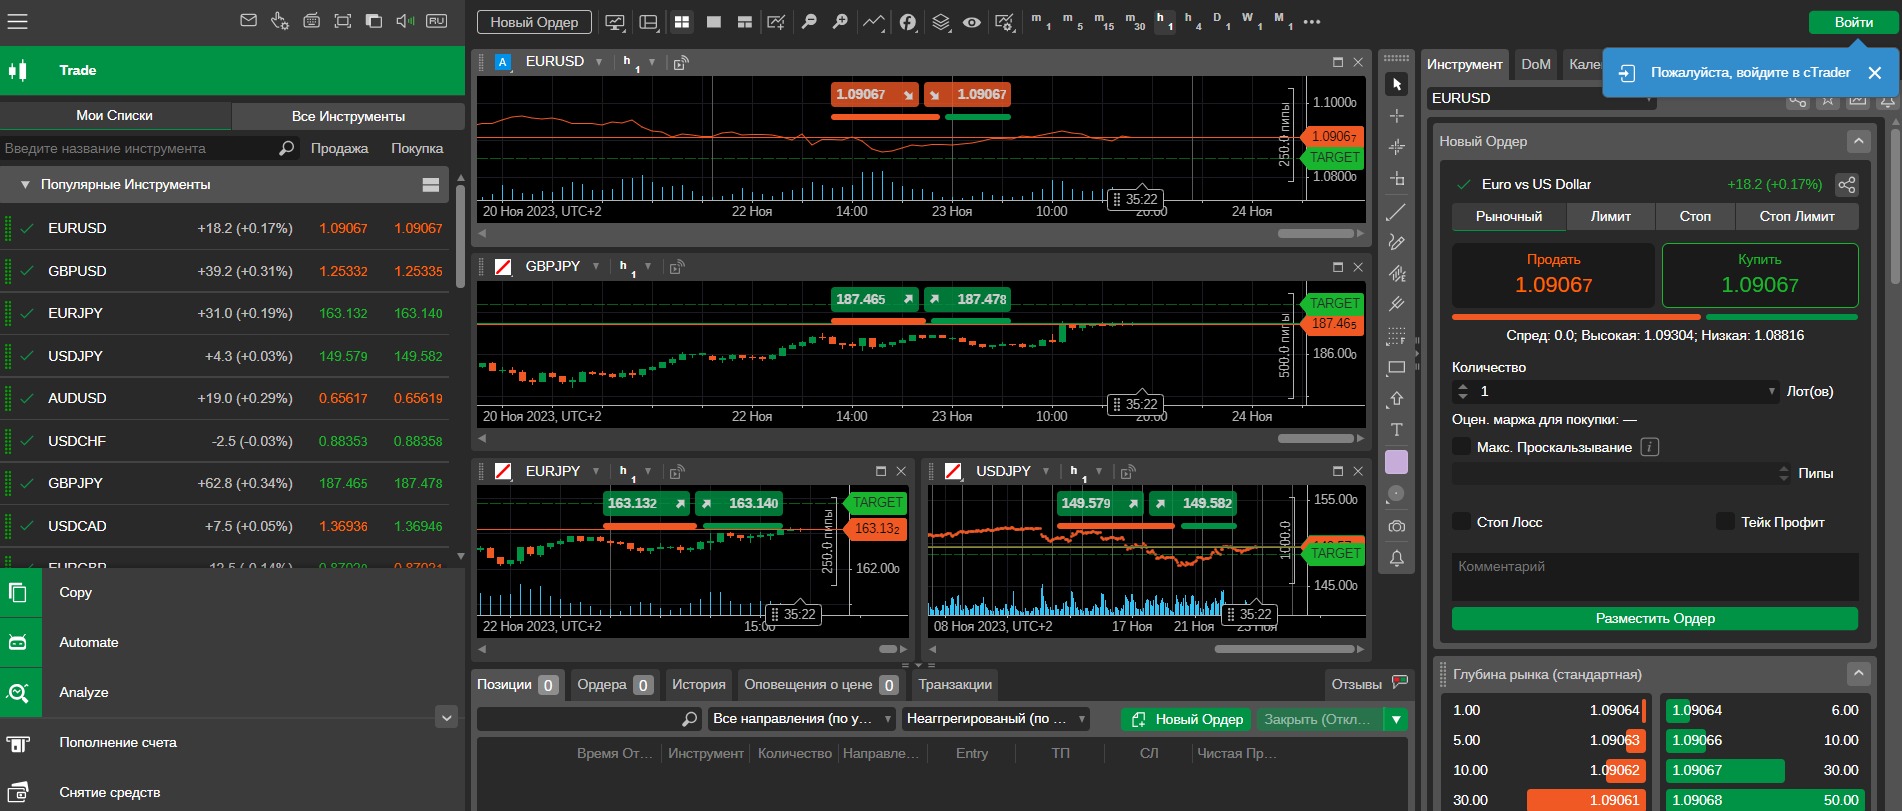Open Пополнение счета link

[x=118, y=743]
